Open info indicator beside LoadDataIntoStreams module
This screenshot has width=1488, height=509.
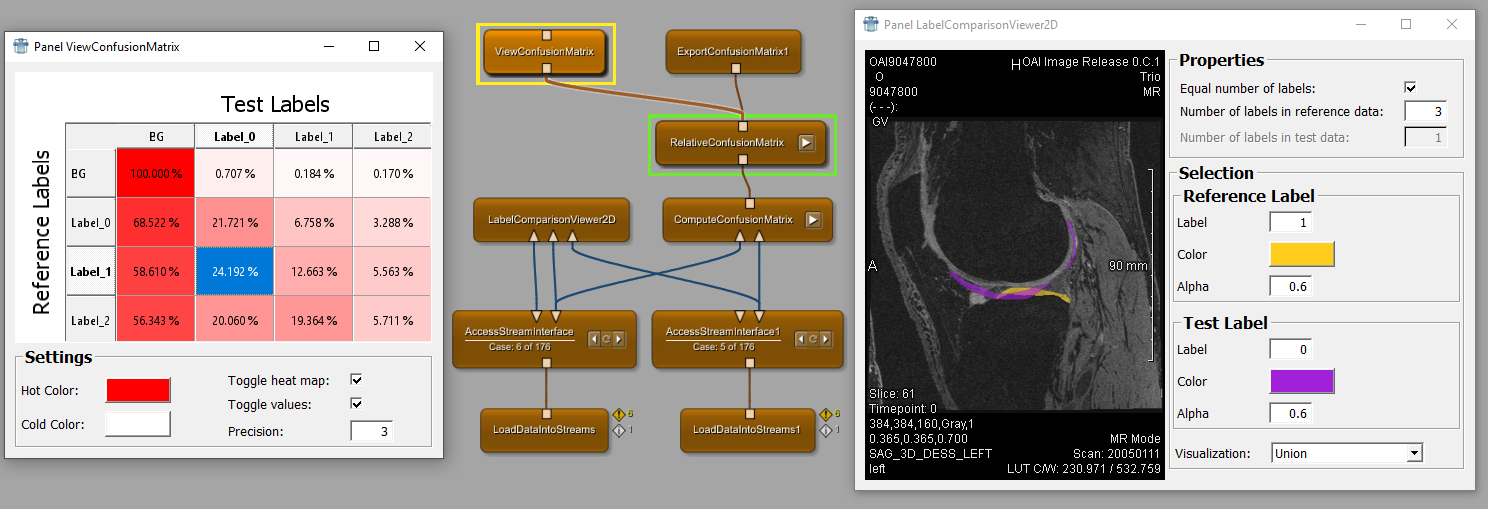click(x=619, y=431)
